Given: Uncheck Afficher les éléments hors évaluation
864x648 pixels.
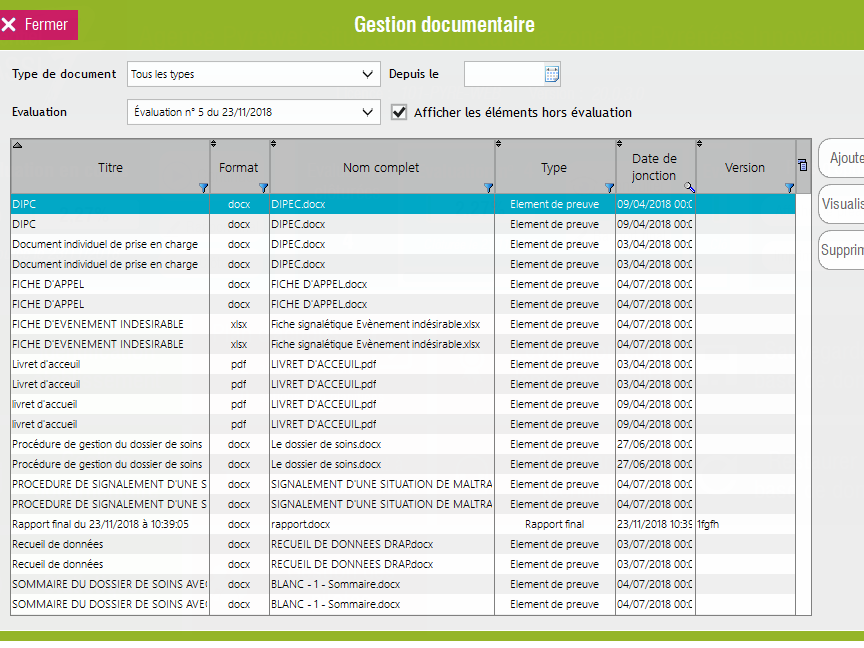Looking at the screenshot, I should 399,112.
